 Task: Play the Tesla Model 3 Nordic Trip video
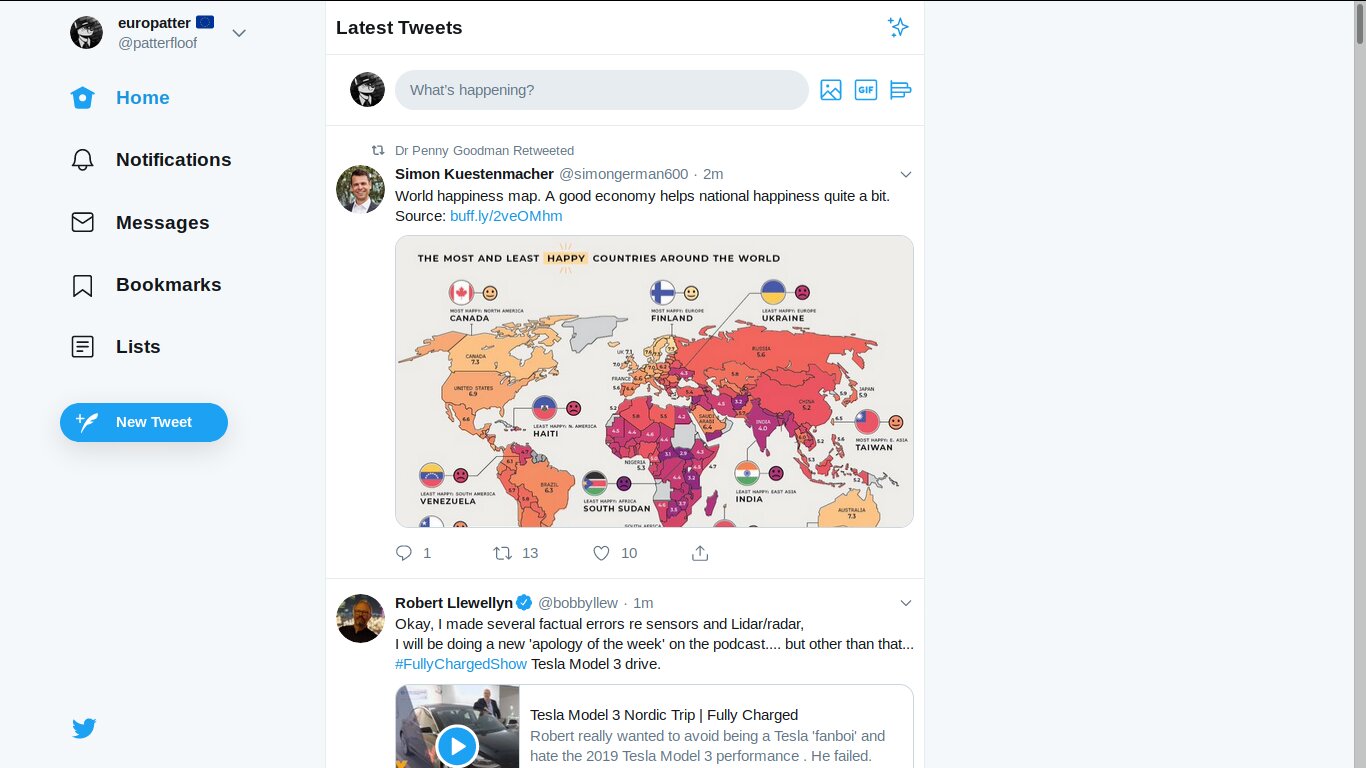click(x=458, y=745)
